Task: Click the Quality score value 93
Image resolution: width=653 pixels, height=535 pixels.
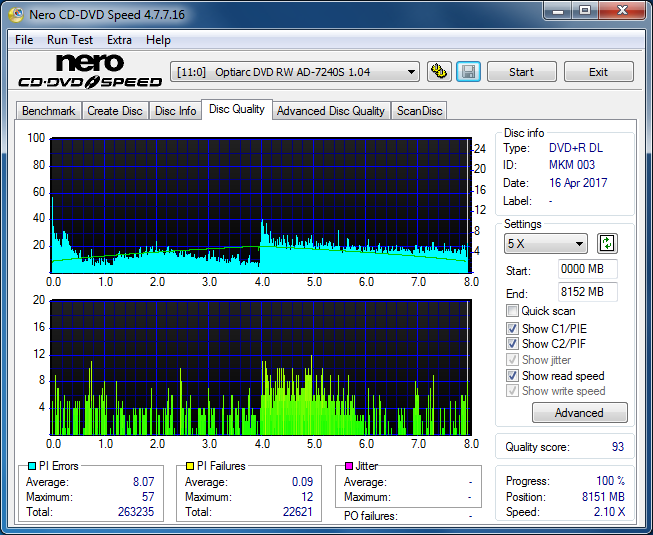Action: click(618, 447)
